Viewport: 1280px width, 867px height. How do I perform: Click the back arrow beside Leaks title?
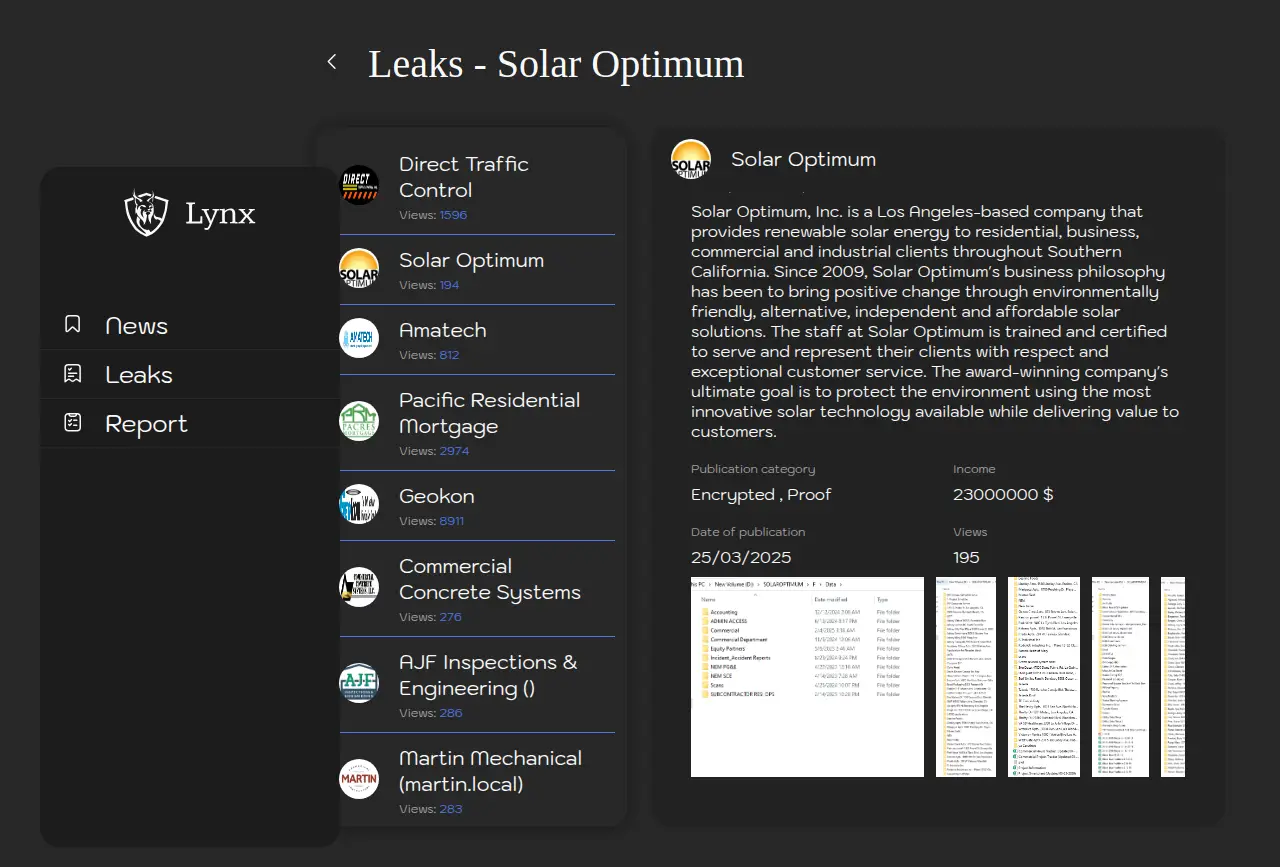coord(332,62)
